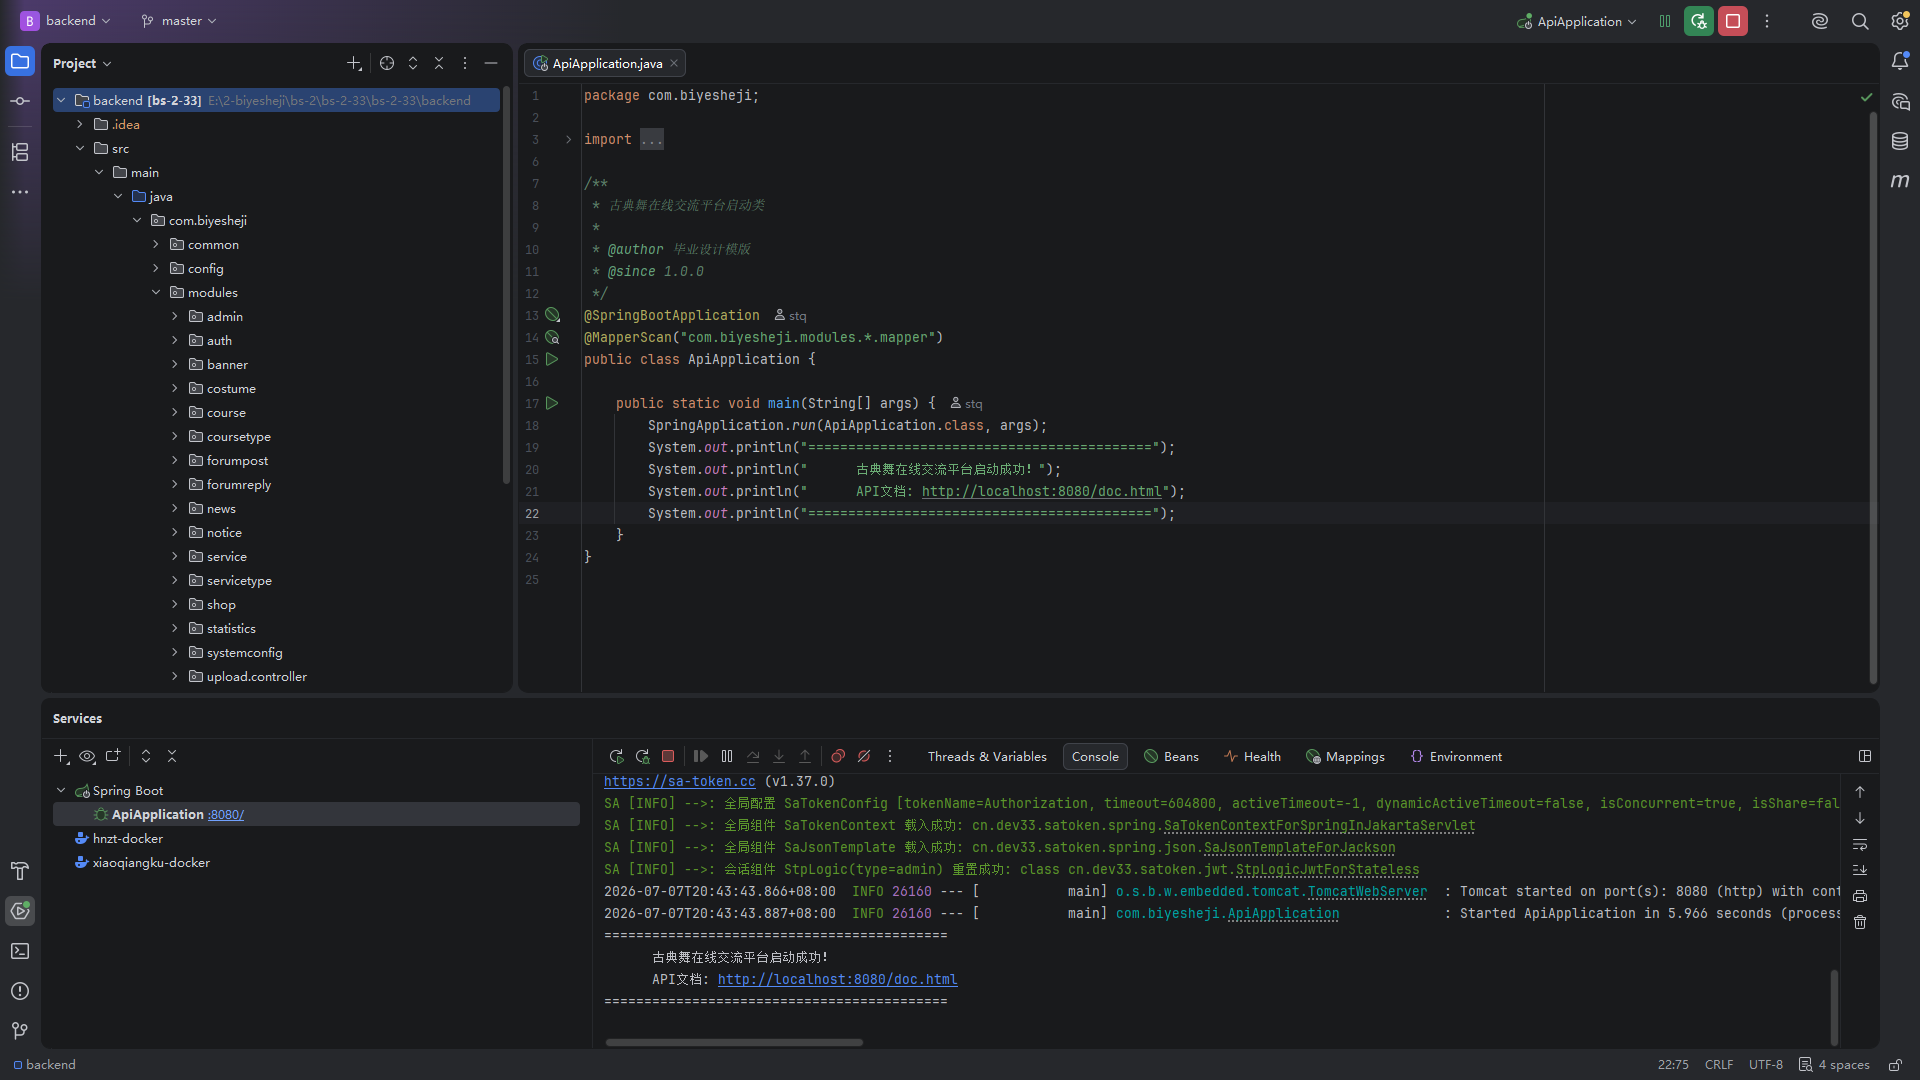Open the Mappings tab
The image size is (1920, 1080).
[x=1345, y=757]
